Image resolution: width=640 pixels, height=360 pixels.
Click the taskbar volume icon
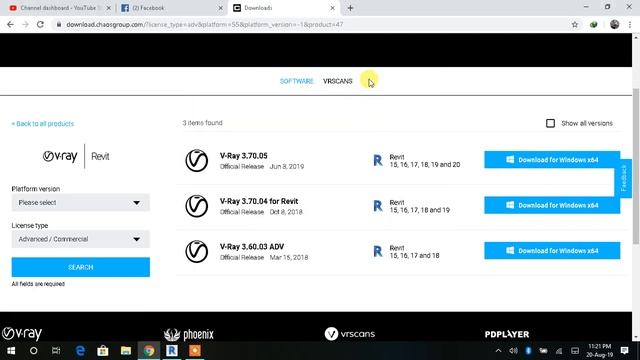coord(513,351)
